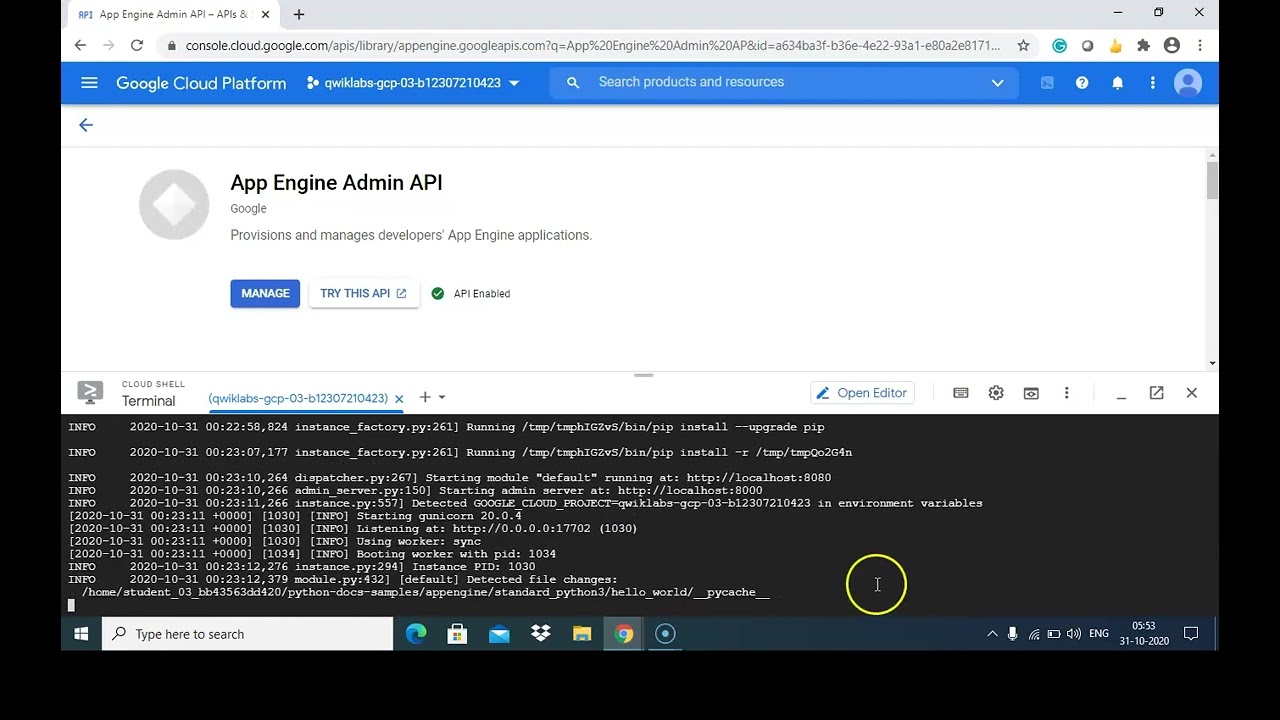This screenshot has width=1280, height=720.
Task: Click the search magnifier icon
Action: [573, 83]
